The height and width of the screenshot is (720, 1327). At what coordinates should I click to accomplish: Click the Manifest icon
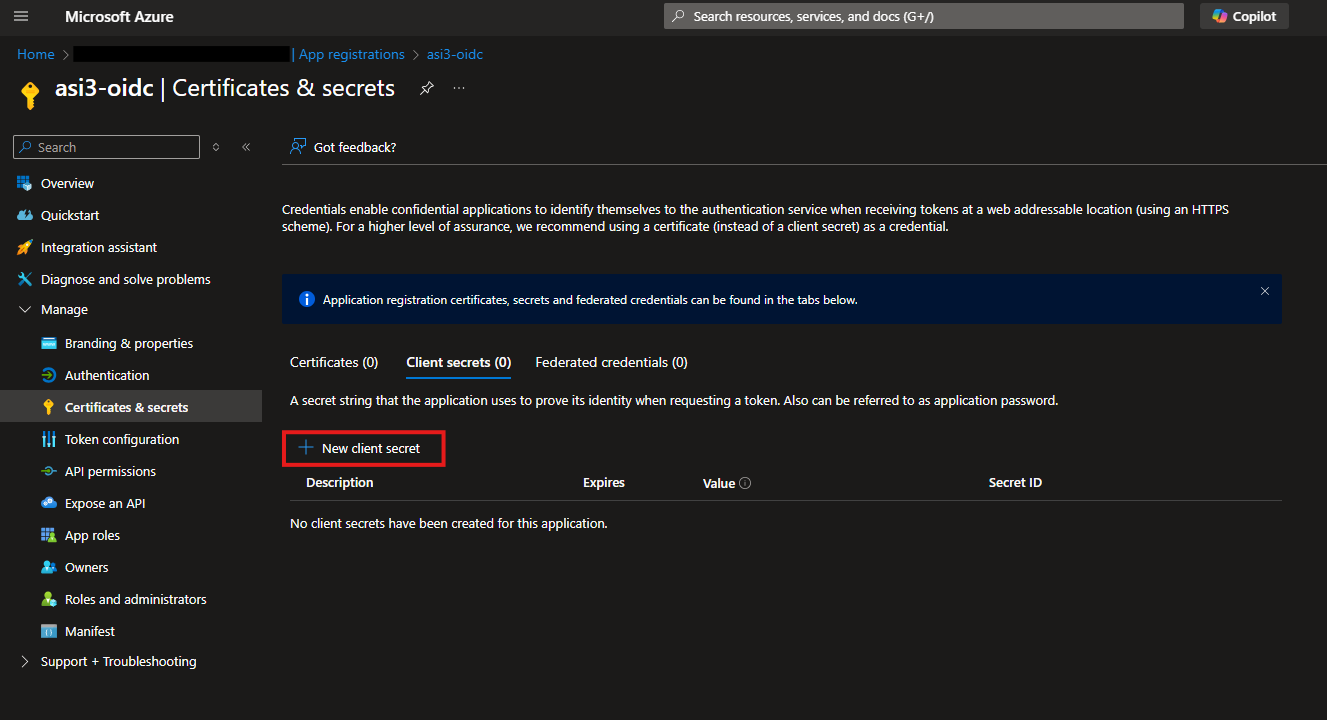point(49,631)
